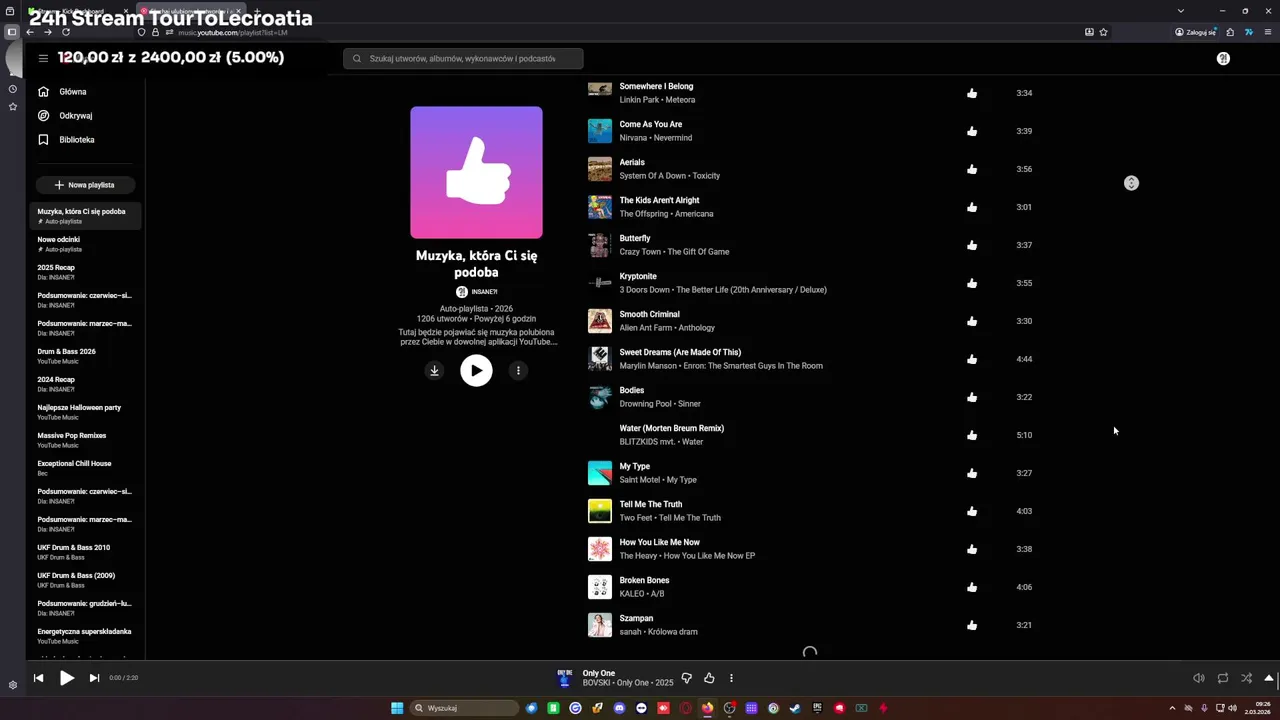This screenshot has width=1280, height=720.
Task: Open the account avatar menu
Action: tap(1223, 59)
